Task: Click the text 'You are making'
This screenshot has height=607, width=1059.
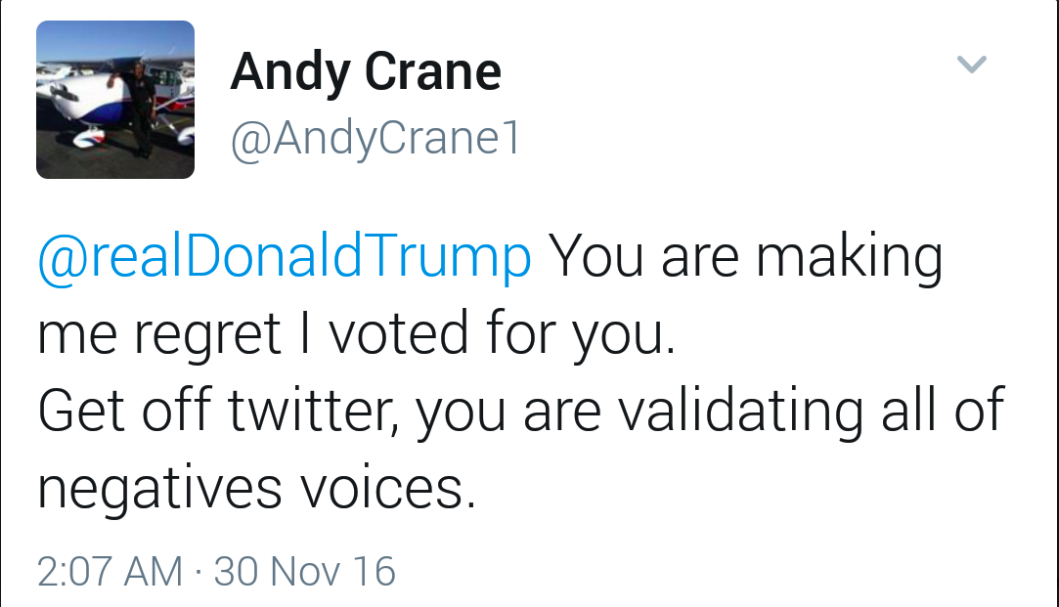Action: point(746,259)
